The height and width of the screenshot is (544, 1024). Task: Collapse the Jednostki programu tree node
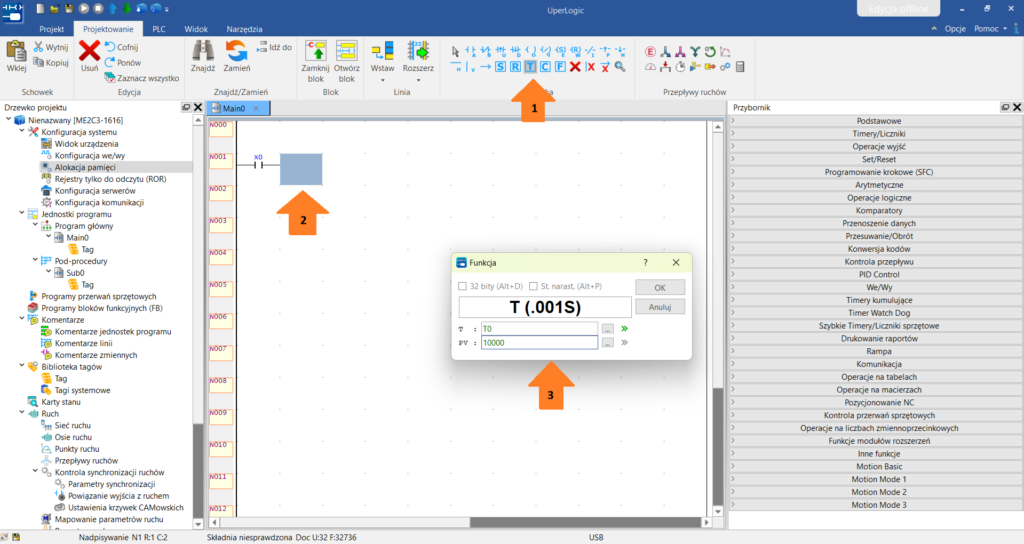click(22, 214)
